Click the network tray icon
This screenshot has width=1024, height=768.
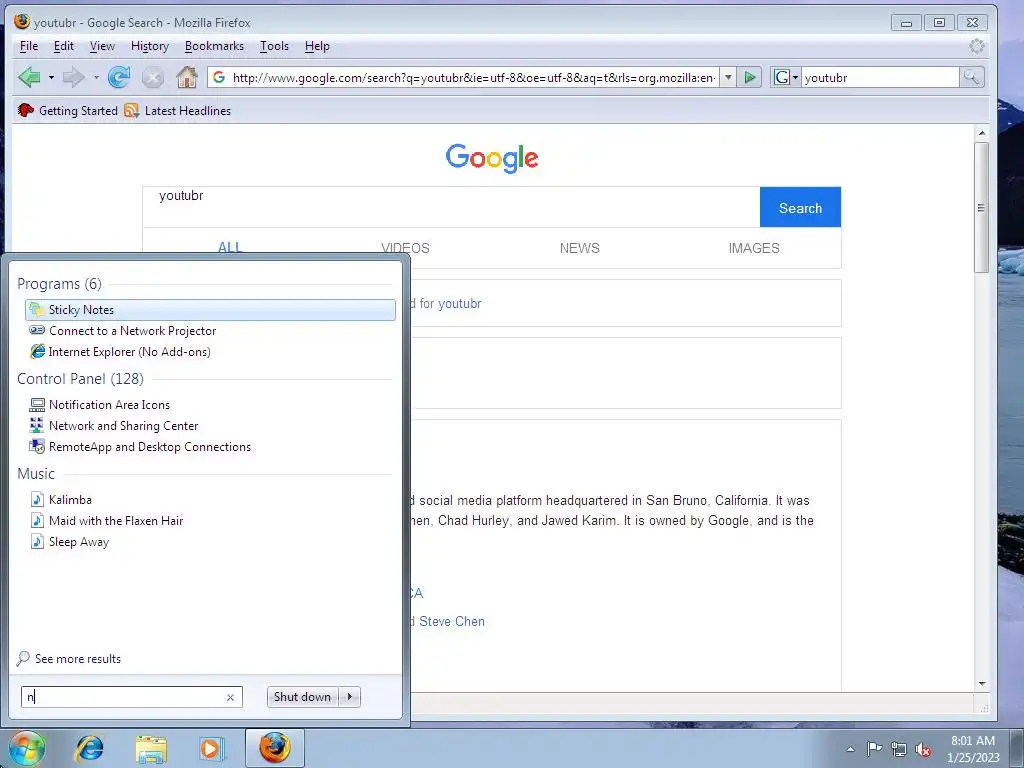pyautogui.click(x=899, y=750)
